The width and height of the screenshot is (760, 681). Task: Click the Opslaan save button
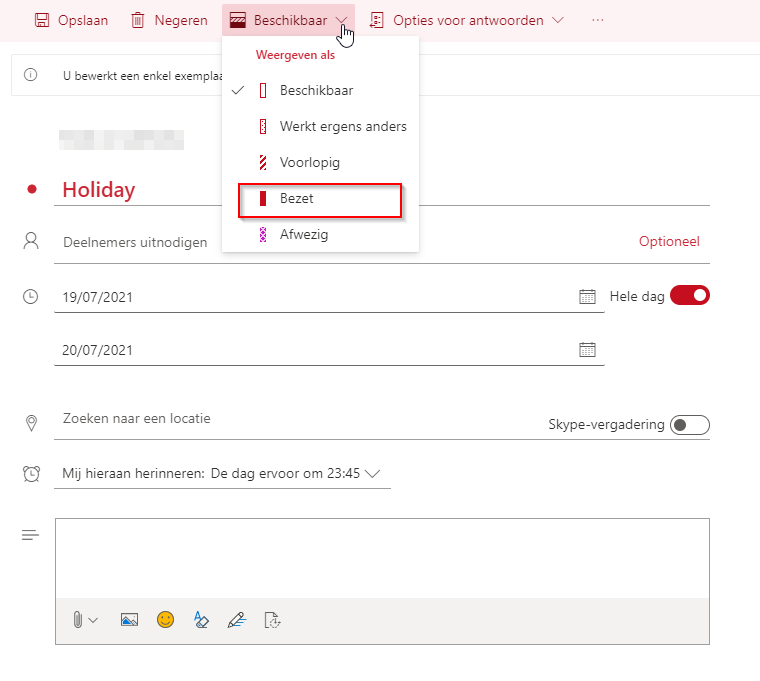tap(70, 20)
